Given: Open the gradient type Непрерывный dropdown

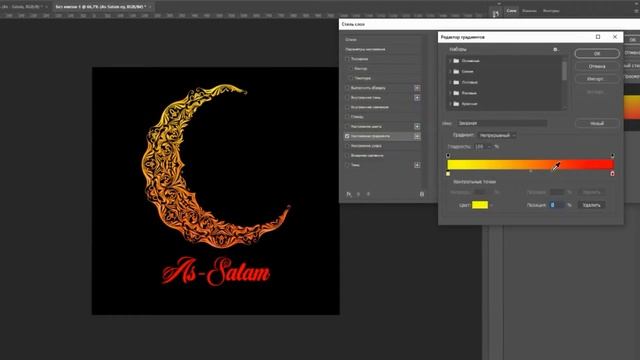Looking at the screenshot, I should tap(497, 135).
